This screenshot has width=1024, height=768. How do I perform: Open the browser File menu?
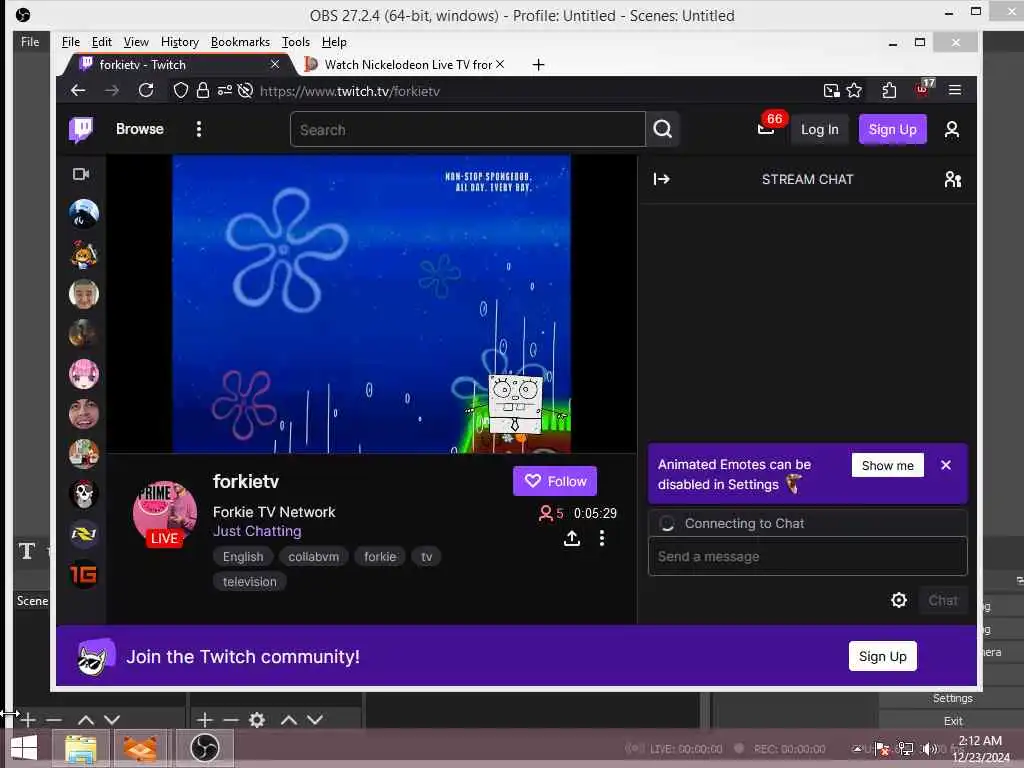tap(71, 42)
